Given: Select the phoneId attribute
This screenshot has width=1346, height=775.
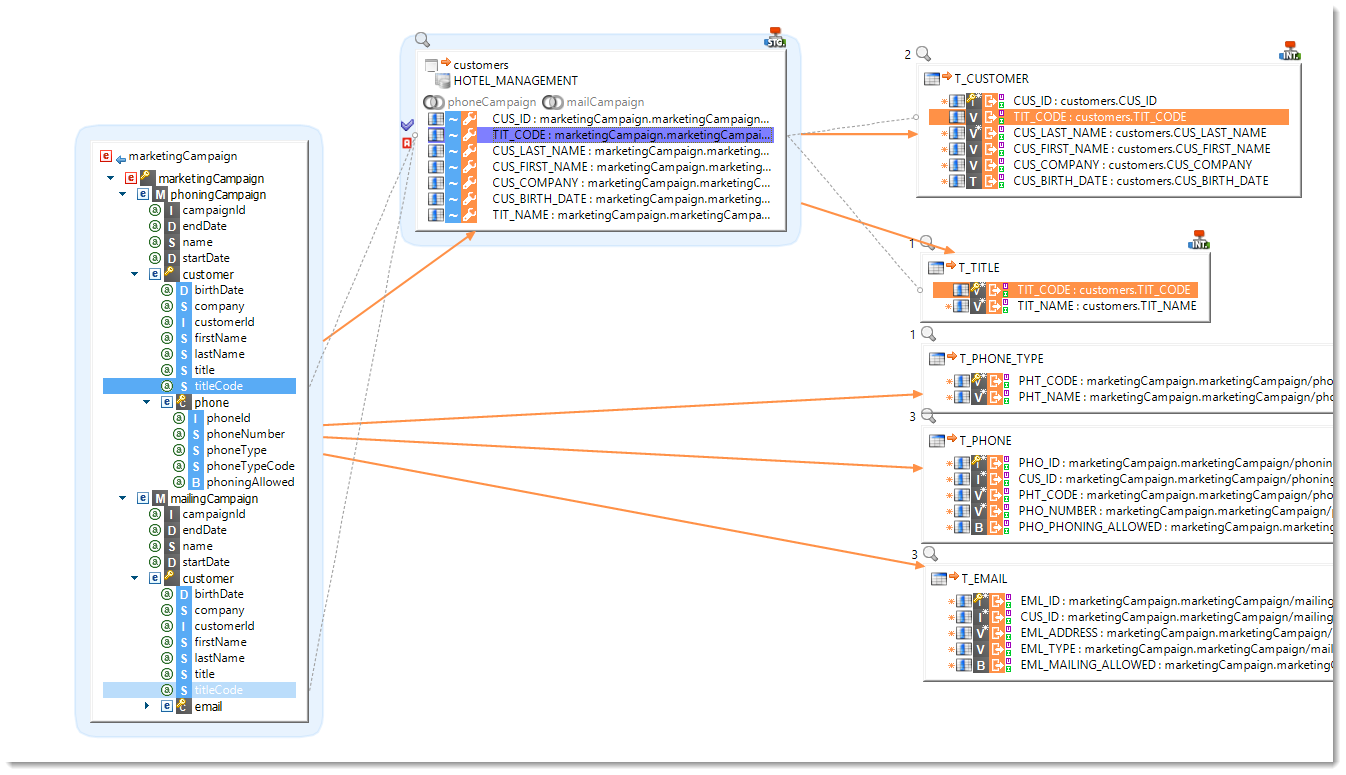Looking at the screenshot, I should (229, 418).
